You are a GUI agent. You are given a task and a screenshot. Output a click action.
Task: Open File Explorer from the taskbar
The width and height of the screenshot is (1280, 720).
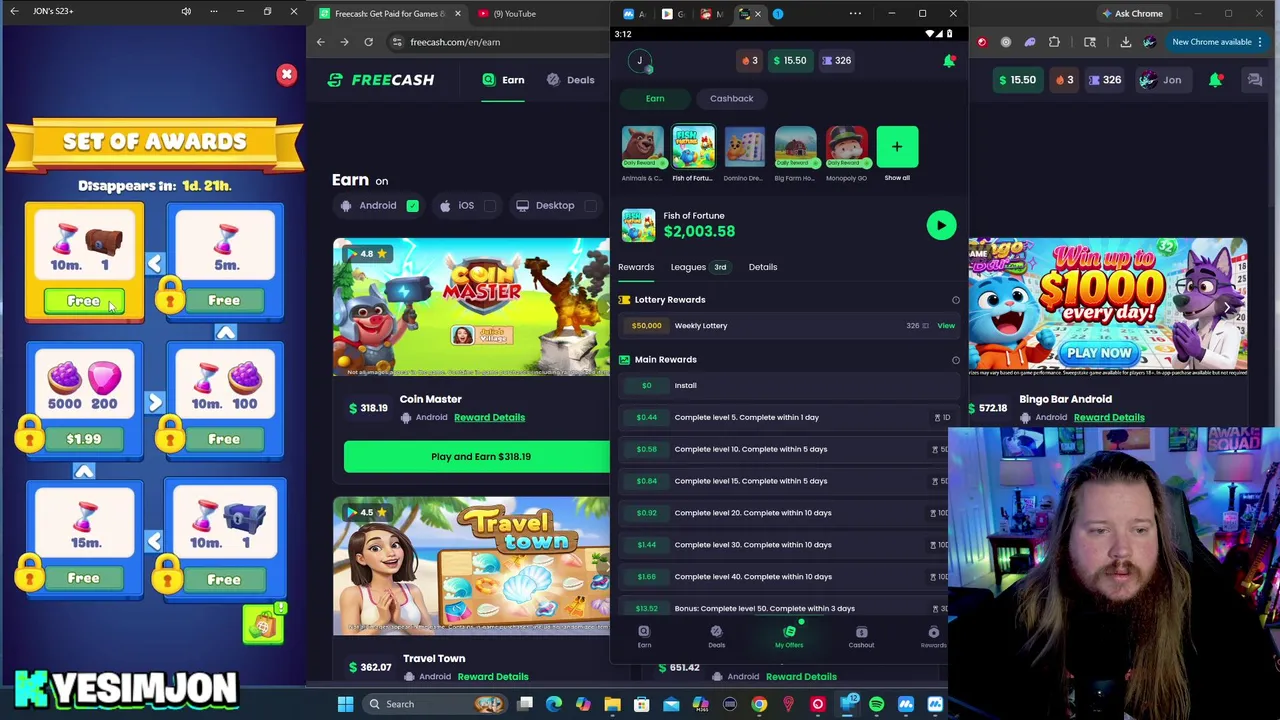[612, 704]
